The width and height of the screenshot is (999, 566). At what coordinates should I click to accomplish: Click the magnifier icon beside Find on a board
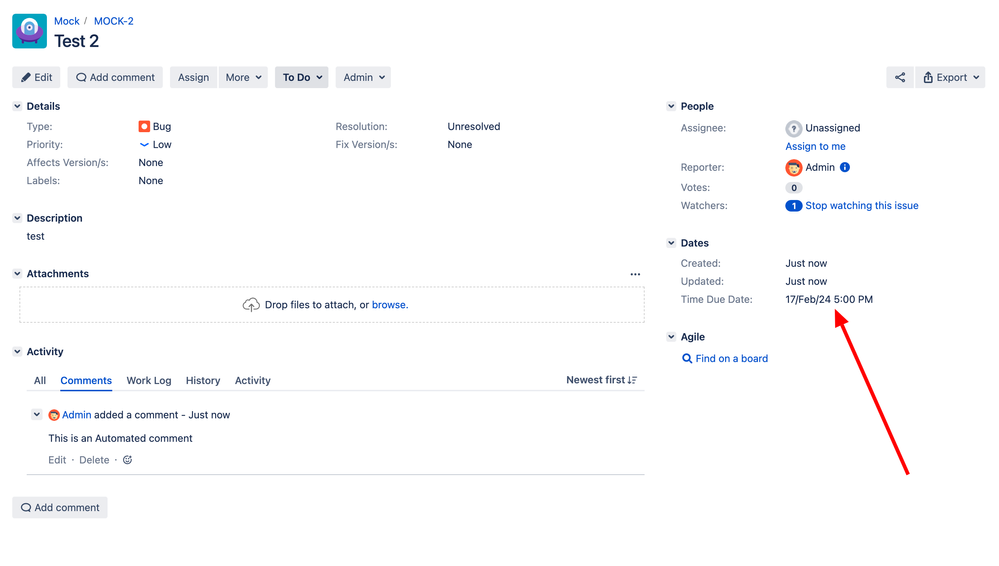coord(687,358)
